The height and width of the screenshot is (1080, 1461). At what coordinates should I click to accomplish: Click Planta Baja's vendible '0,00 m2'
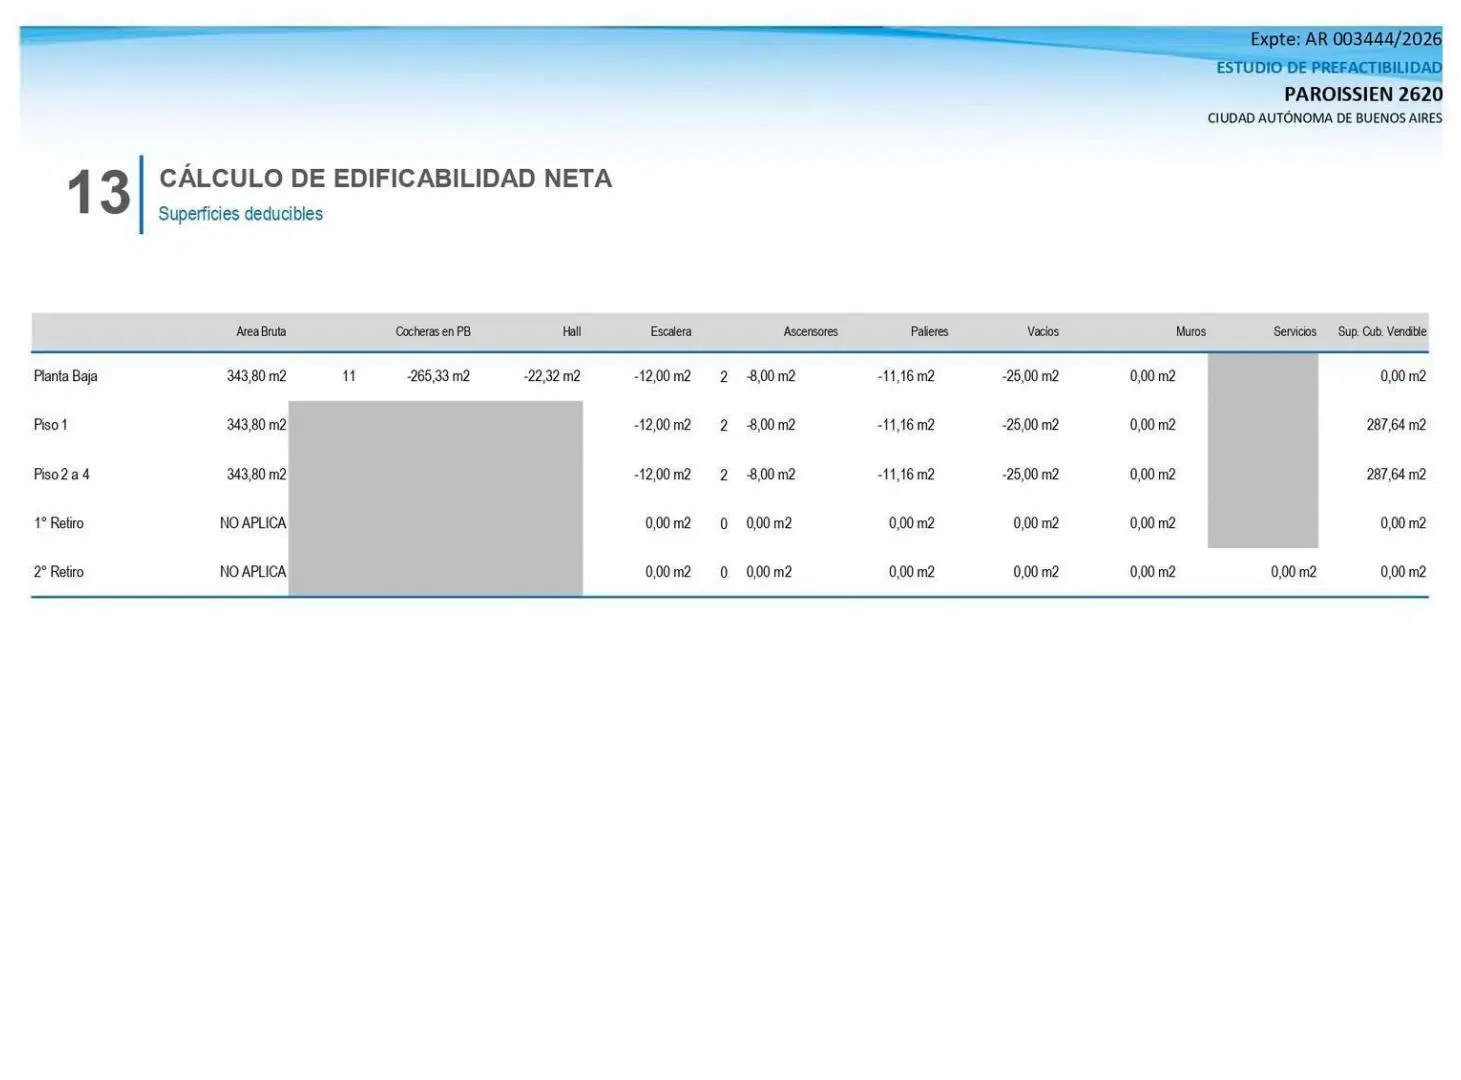[x=1404, y=377]
